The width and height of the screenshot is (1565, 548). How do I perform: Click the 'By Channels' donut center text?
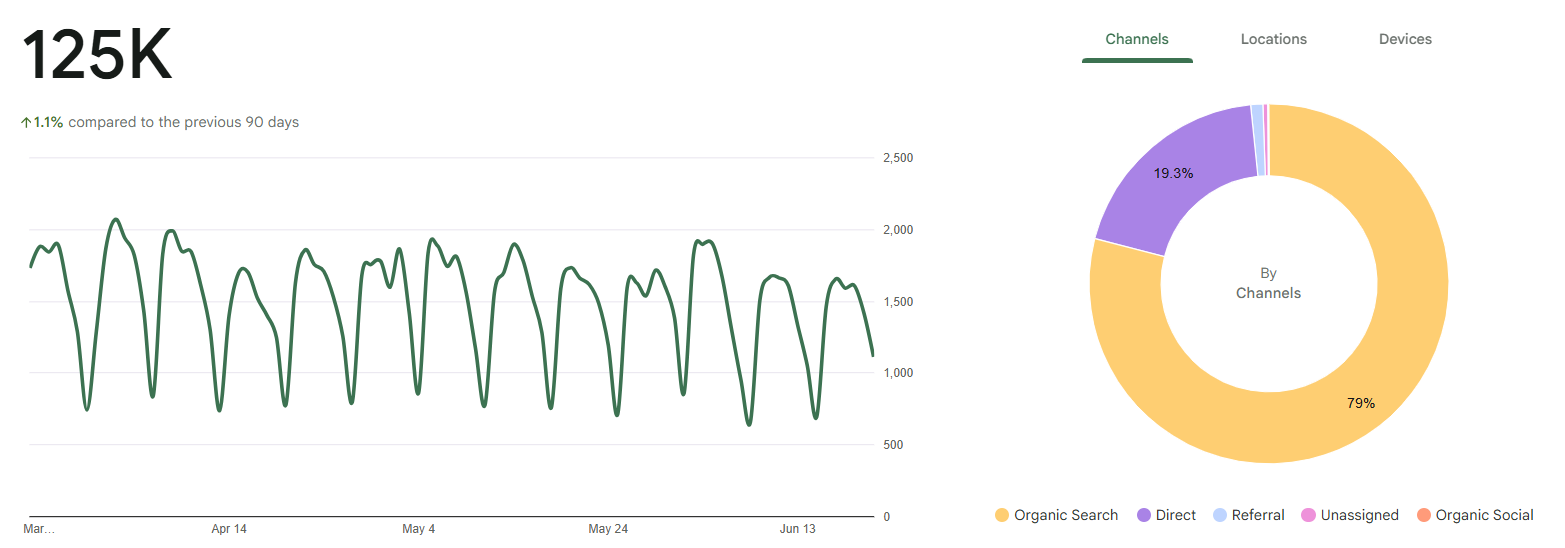point(1268,283)
